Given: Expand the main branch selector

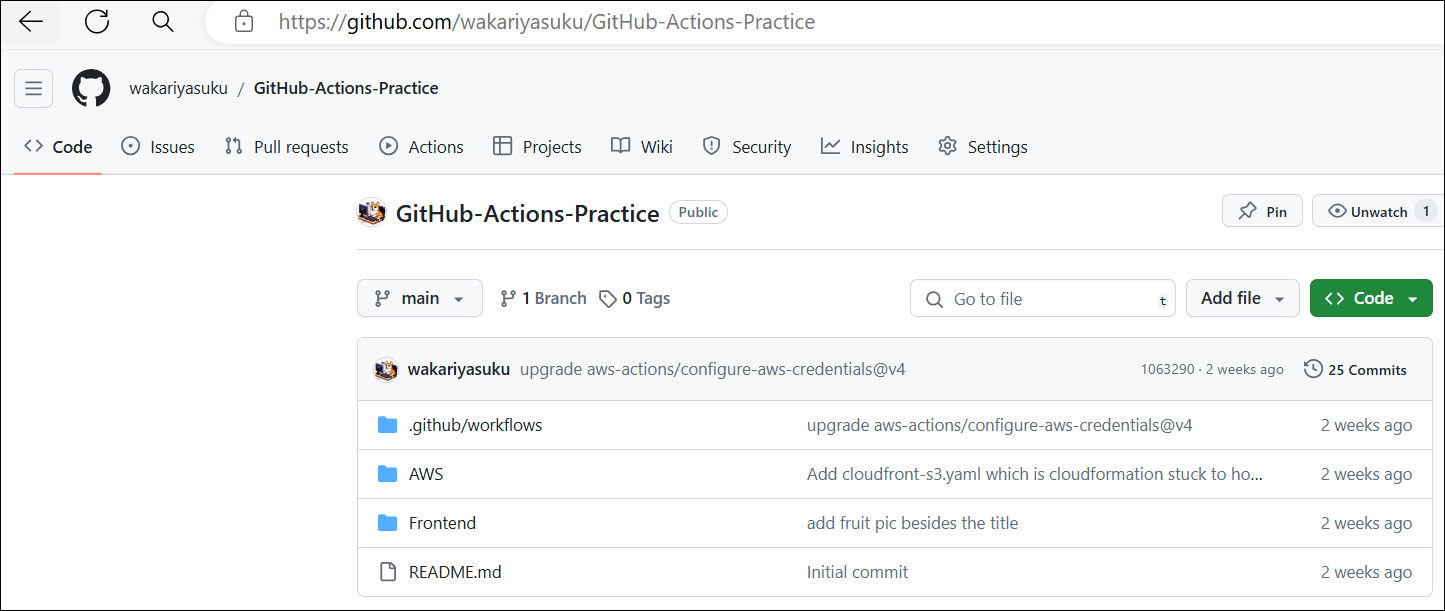Looking at the screenshot, I should (419, 297).
